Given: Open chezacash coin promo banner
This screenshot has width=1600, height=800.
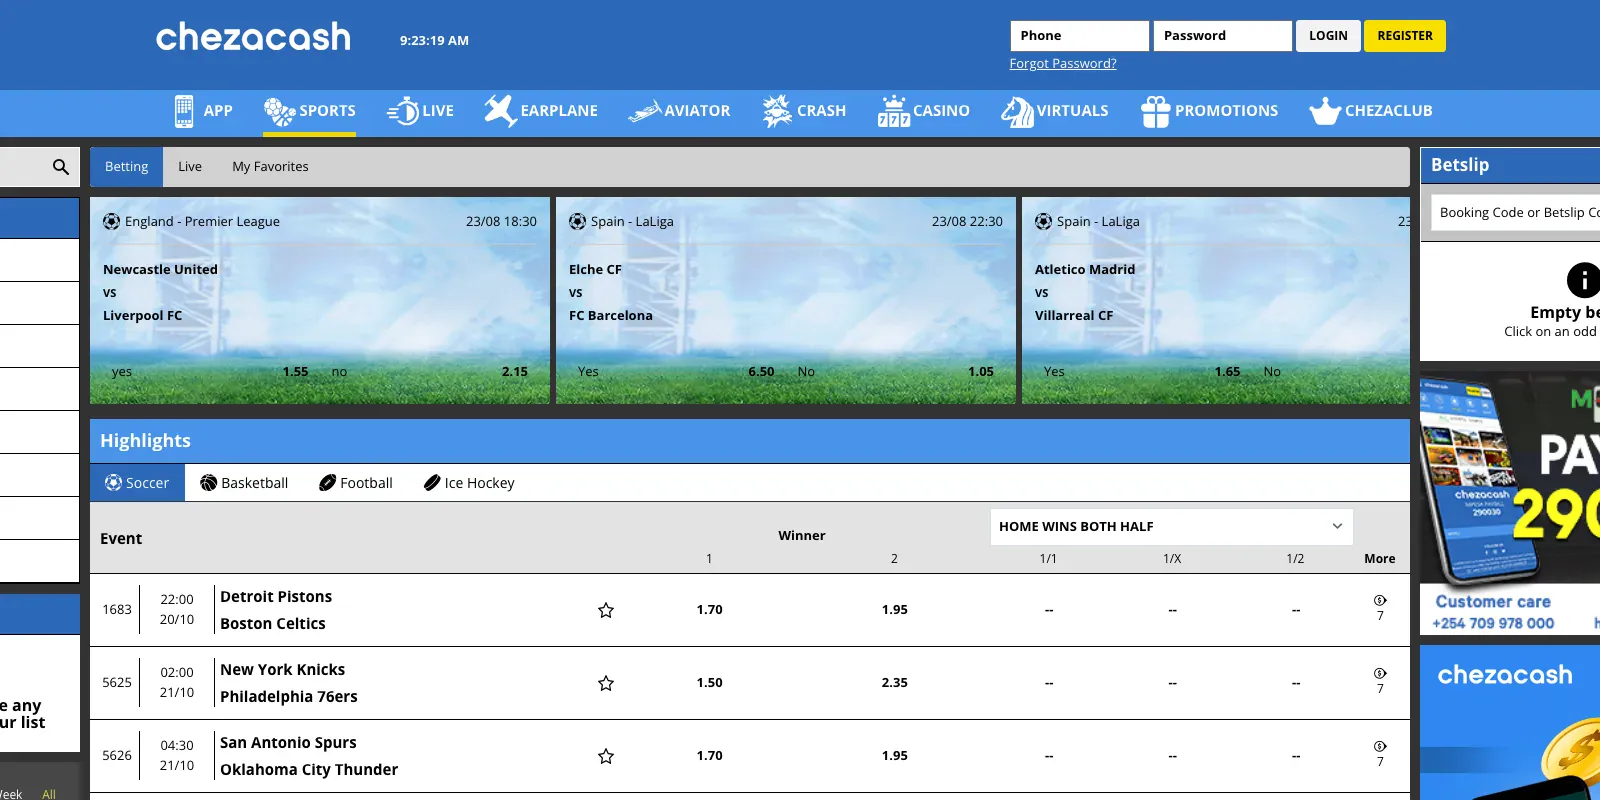Looking at the screenshot, I should tap(1510, 722).
